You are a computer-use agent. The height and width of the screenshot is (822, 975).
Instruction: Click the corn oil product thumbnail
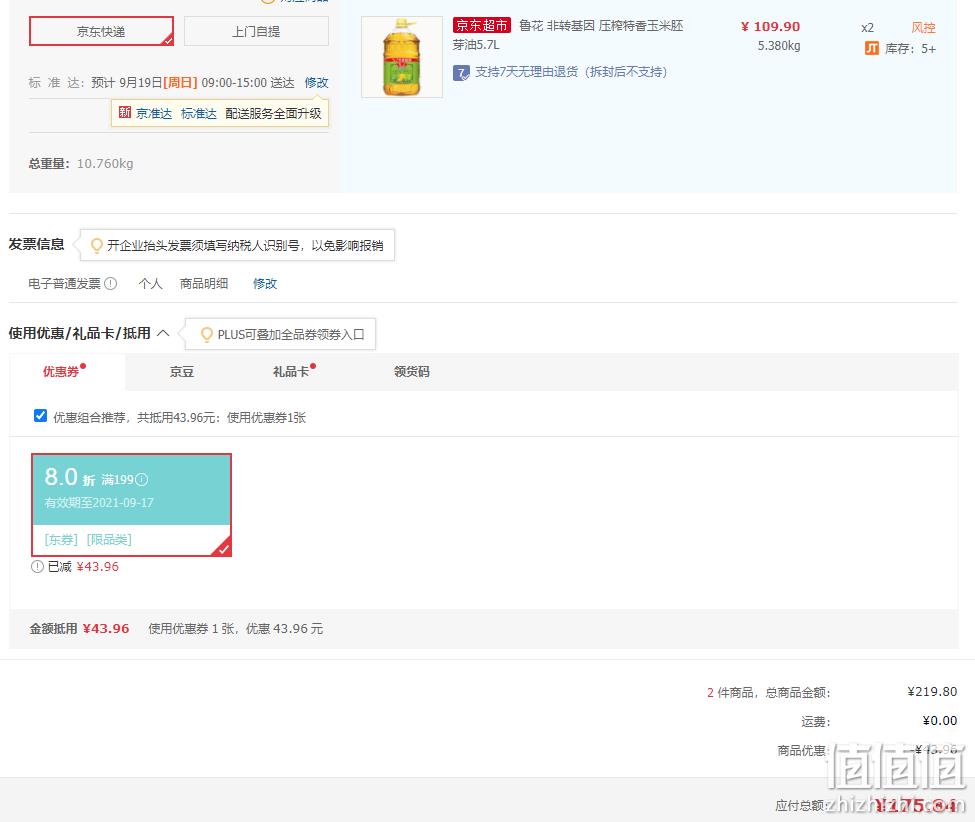[x=402, y=57]
